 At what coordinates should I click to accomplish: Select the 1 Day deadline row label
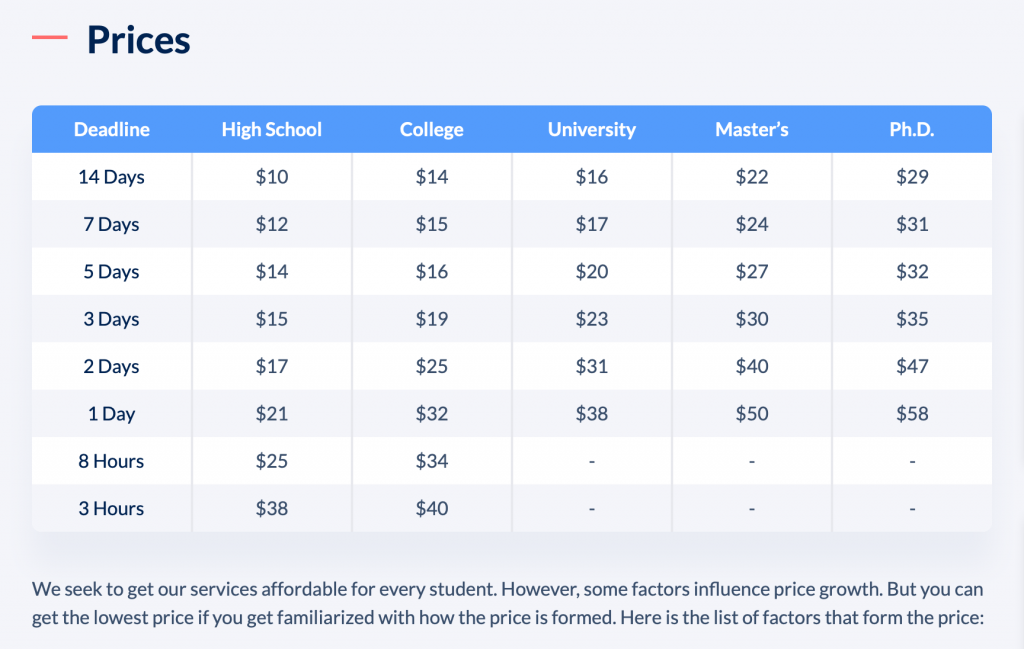pos(112,414)
